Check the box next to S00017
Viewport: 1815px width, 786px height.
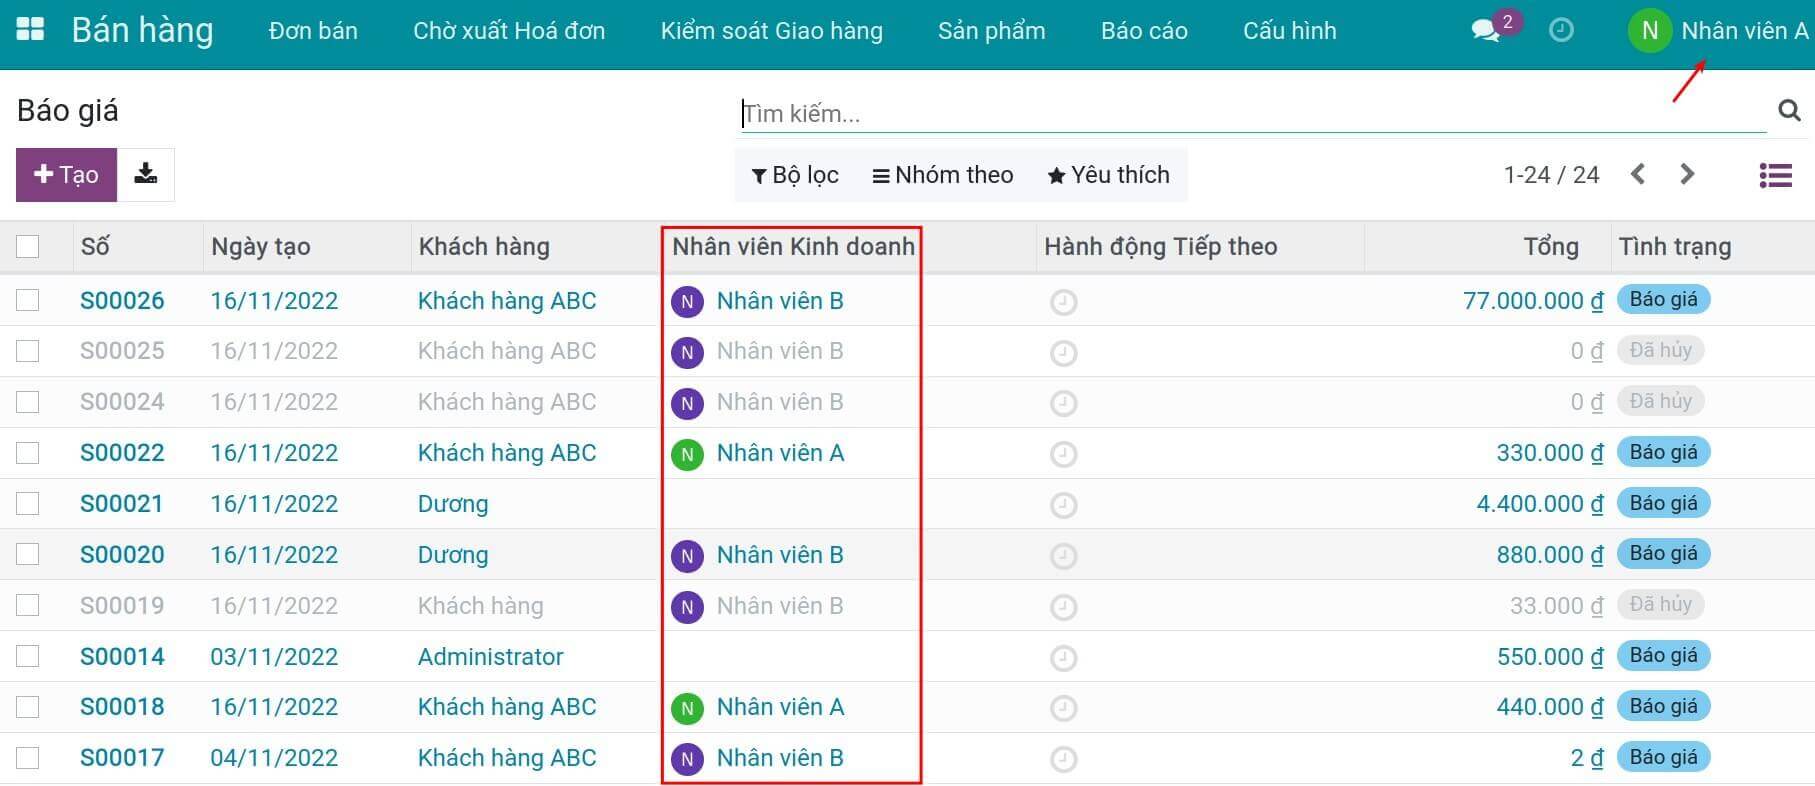27,757
